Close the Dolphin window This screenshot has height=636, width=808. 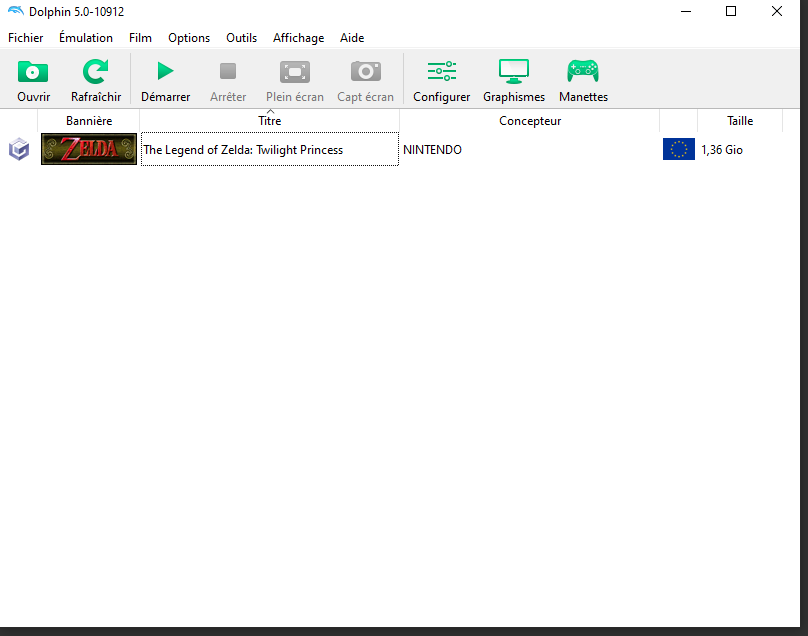[x=777, y=11]
